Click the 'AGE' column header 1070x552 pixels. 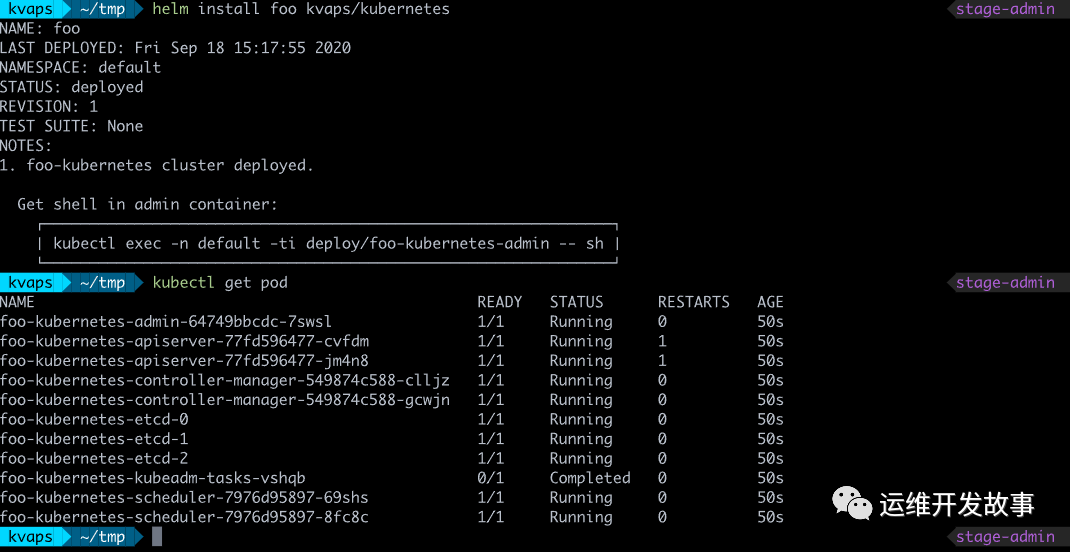[770, 302]
